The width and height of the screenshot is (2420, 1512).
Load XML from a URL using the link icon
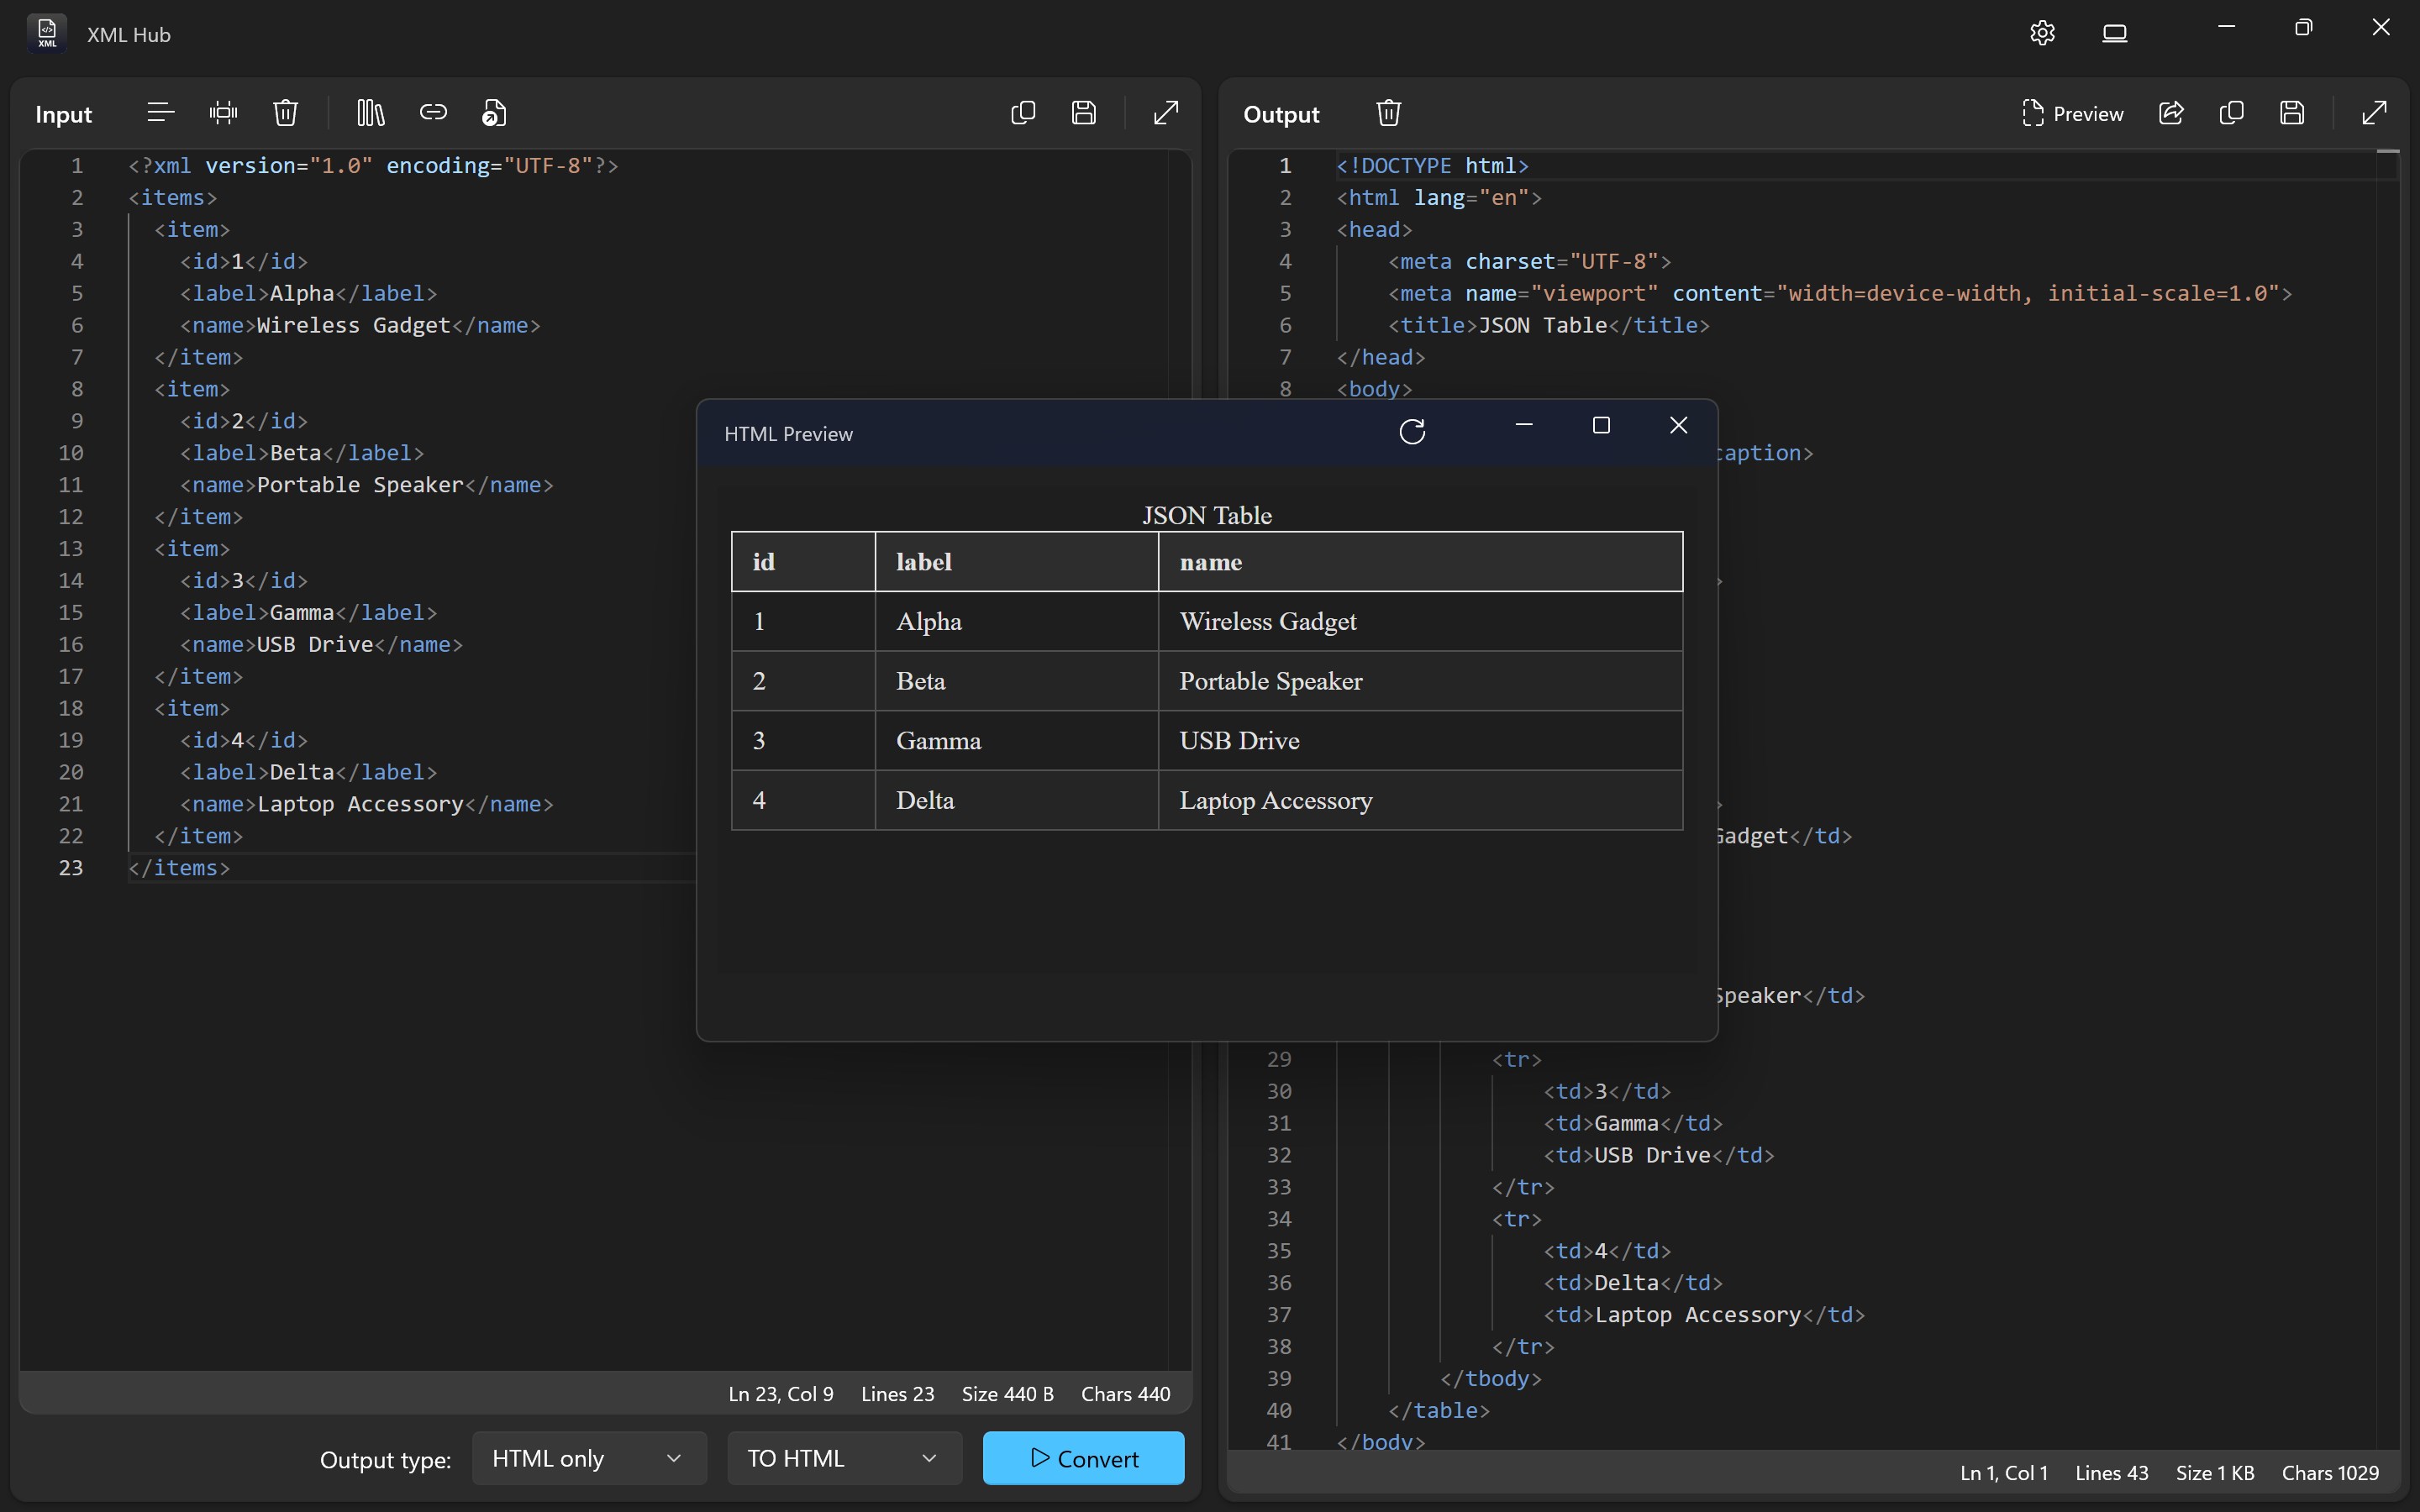pyautogui.click(x=433, y=112)
